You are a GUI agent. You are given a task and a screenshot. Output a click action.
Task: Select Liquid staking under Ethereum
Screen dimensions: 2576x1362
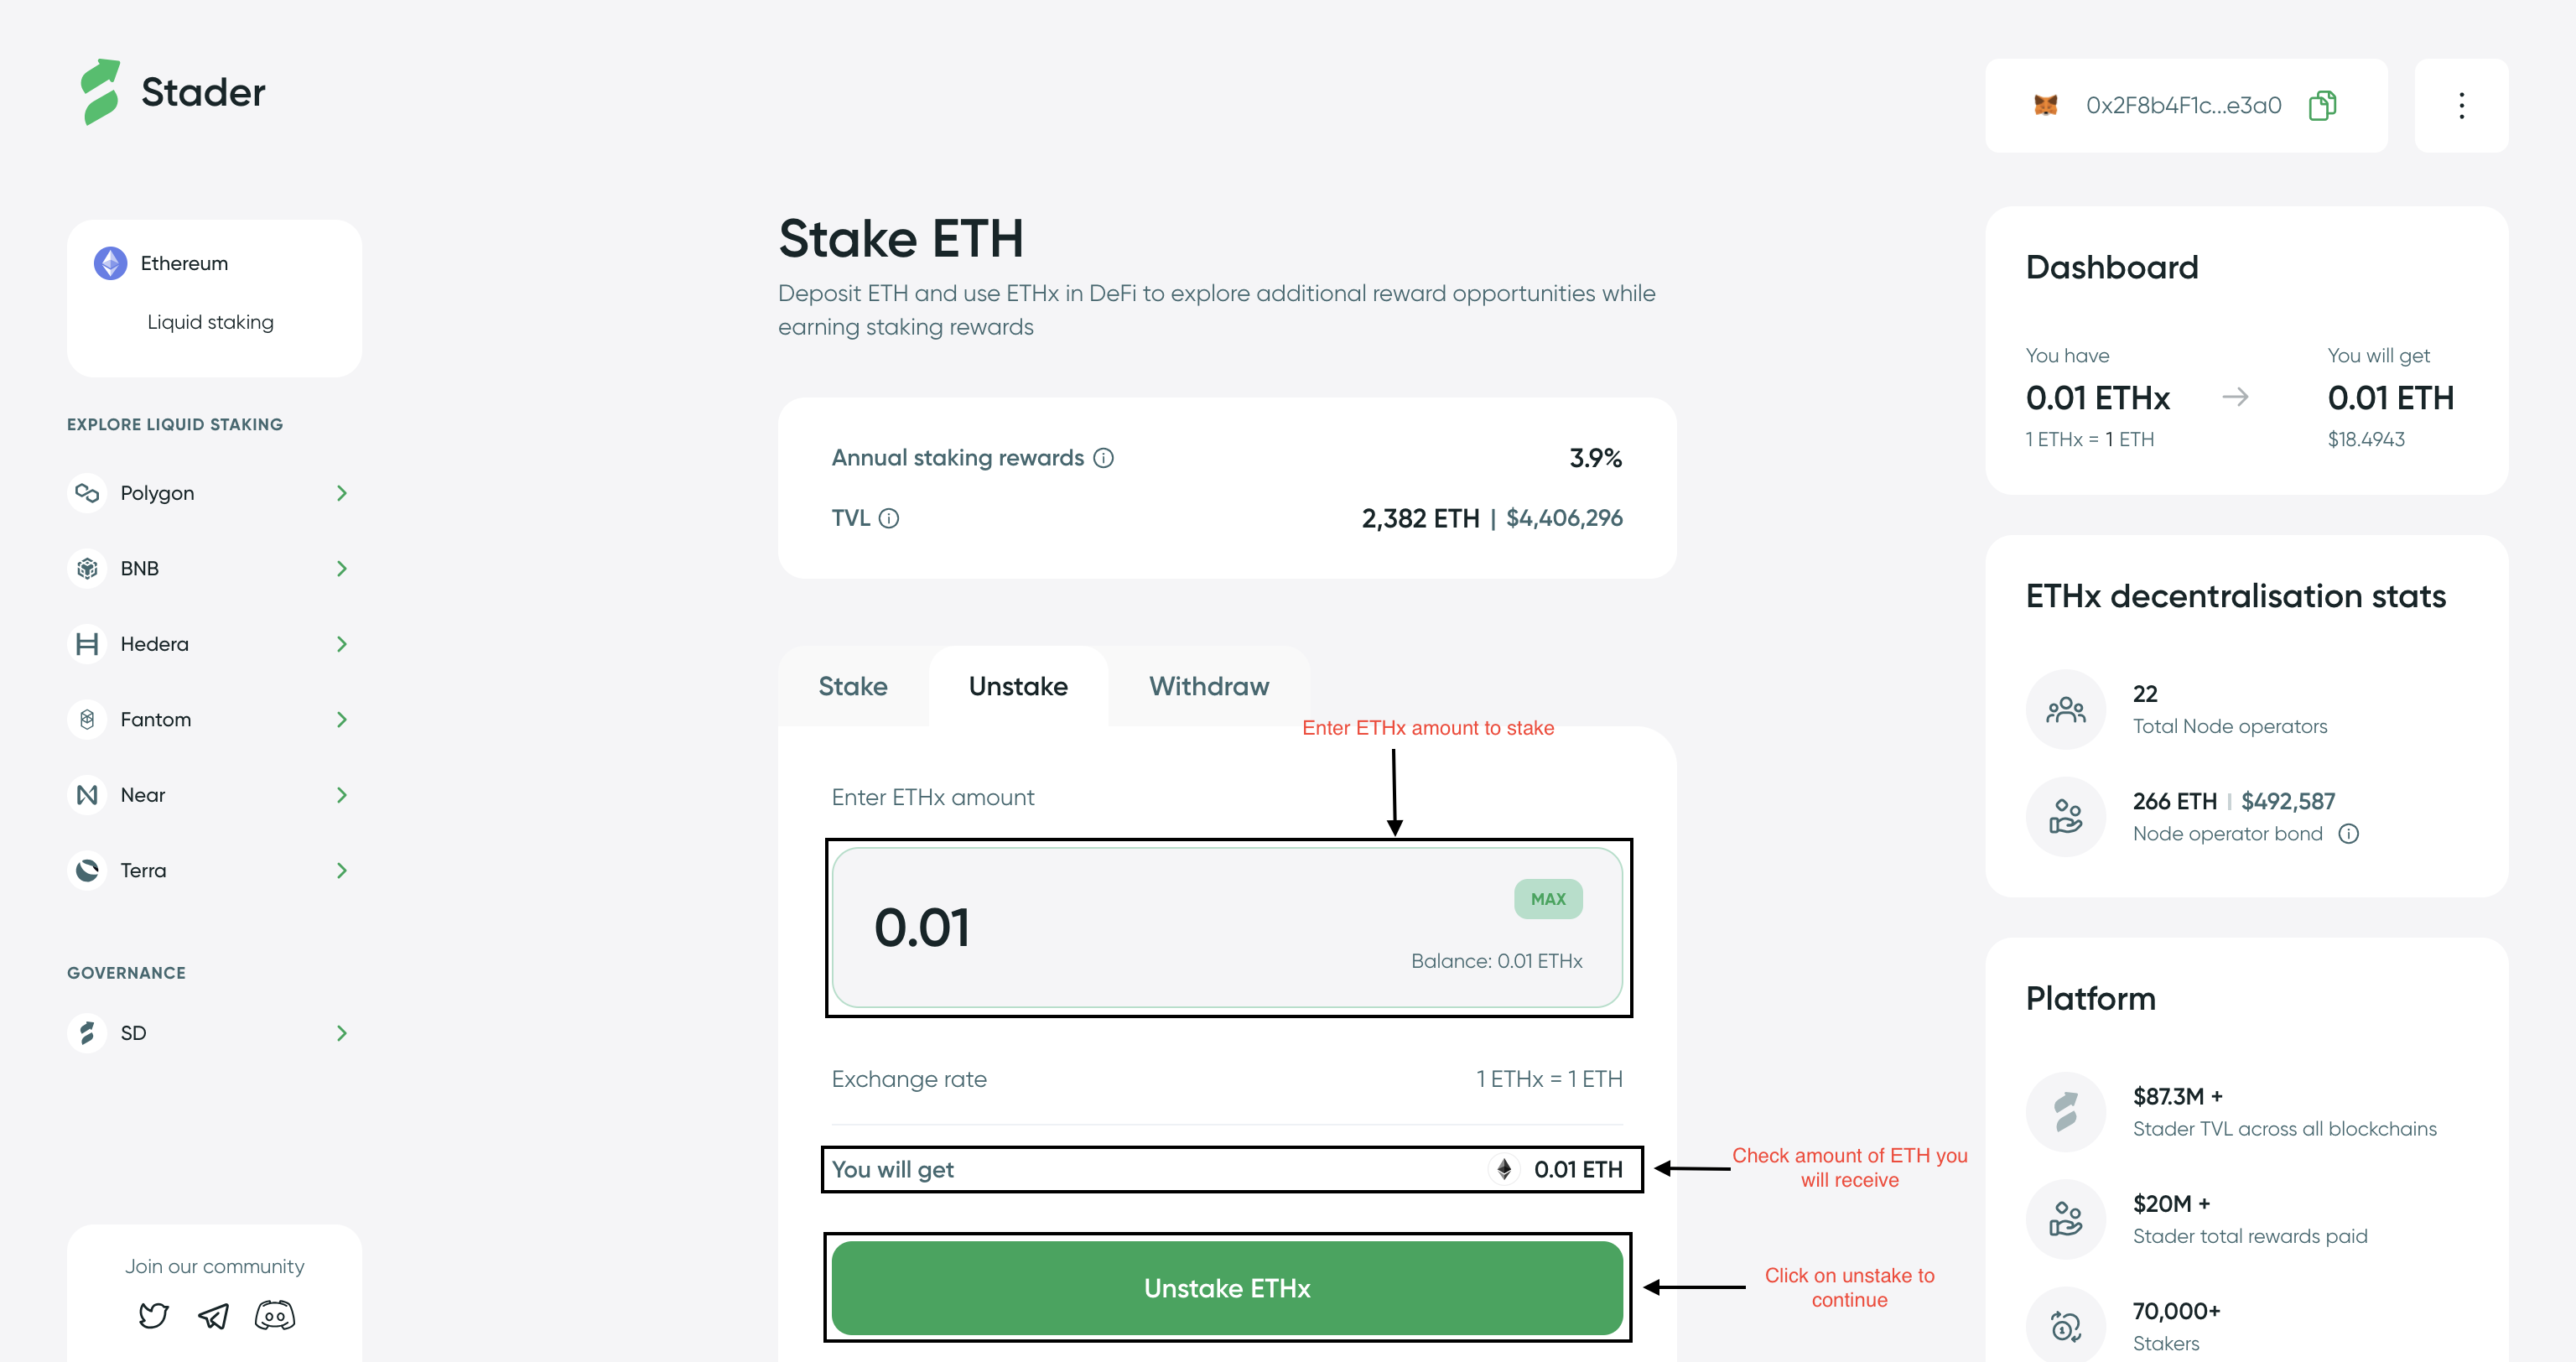pos(210,322)
